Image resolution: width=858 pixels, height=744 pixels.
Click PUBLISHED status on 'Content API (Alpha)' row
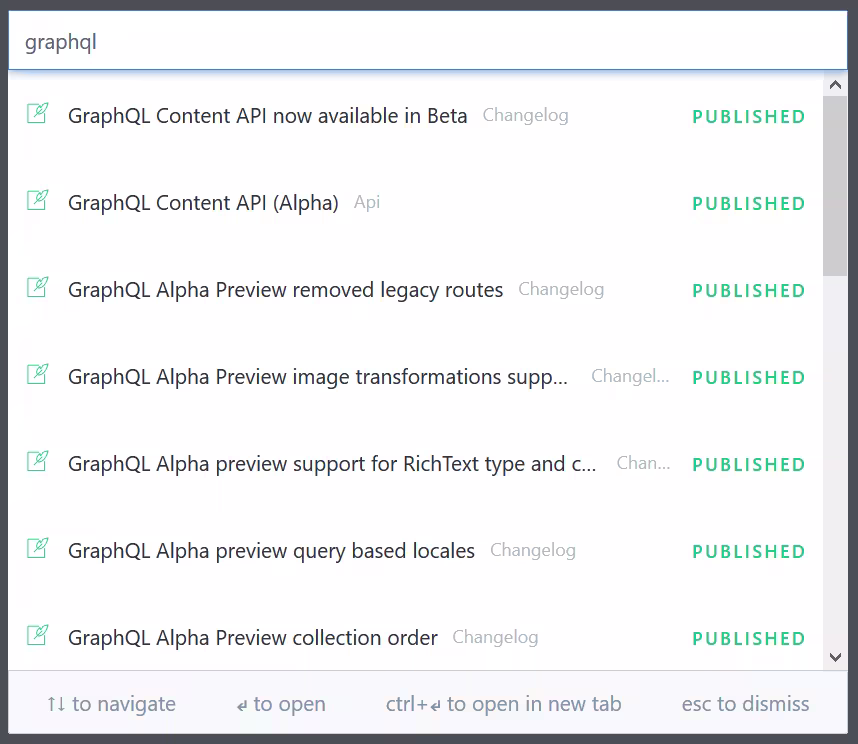pos(749,204)
